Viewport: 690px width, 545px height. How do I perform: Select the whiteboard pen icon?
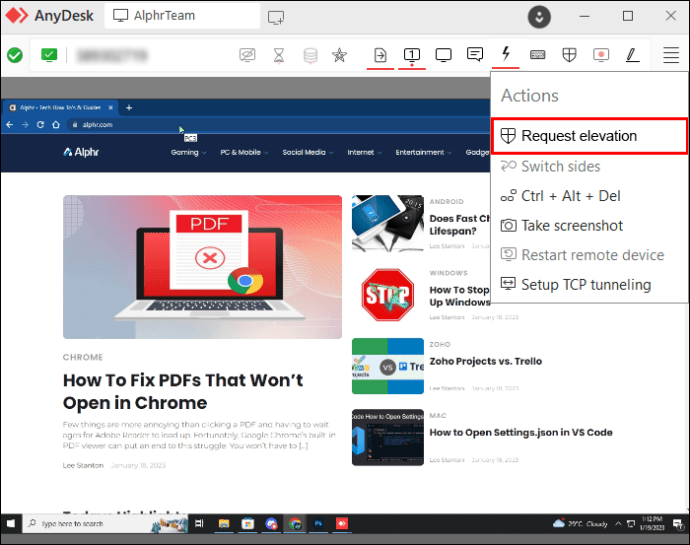[x=632, y=55]
